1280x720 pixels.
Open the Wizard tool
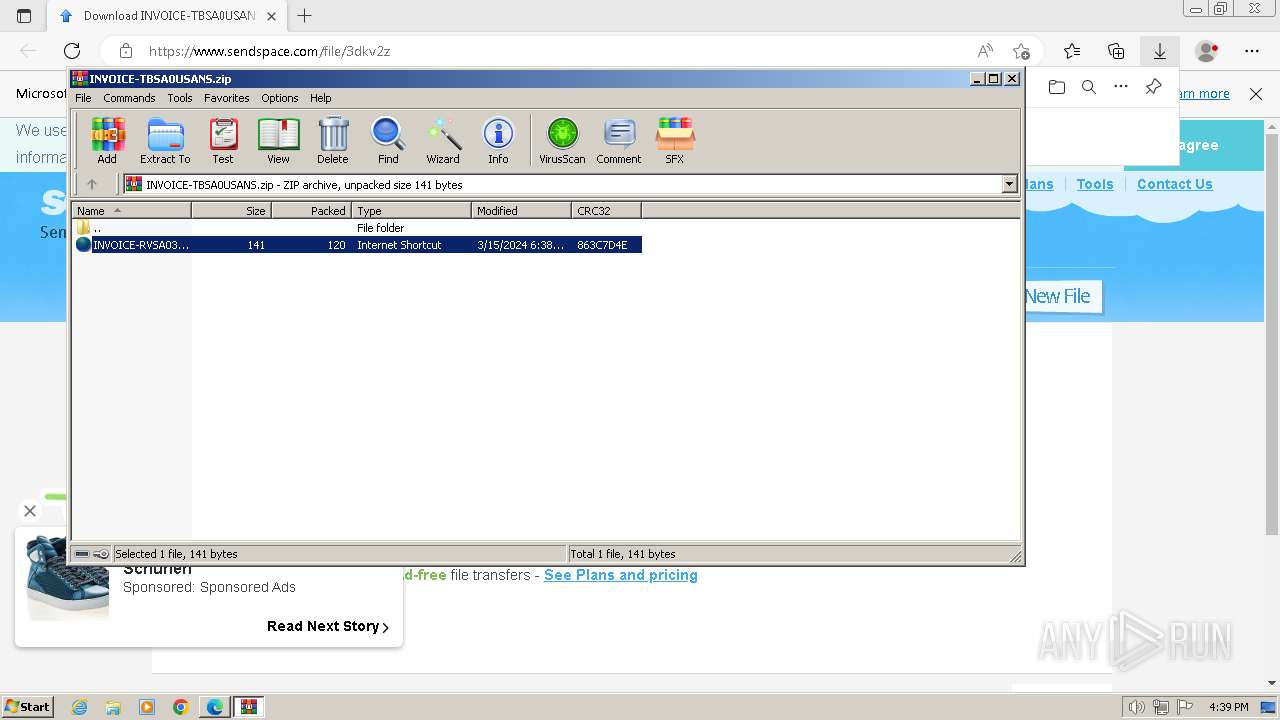tap(443, 140)
